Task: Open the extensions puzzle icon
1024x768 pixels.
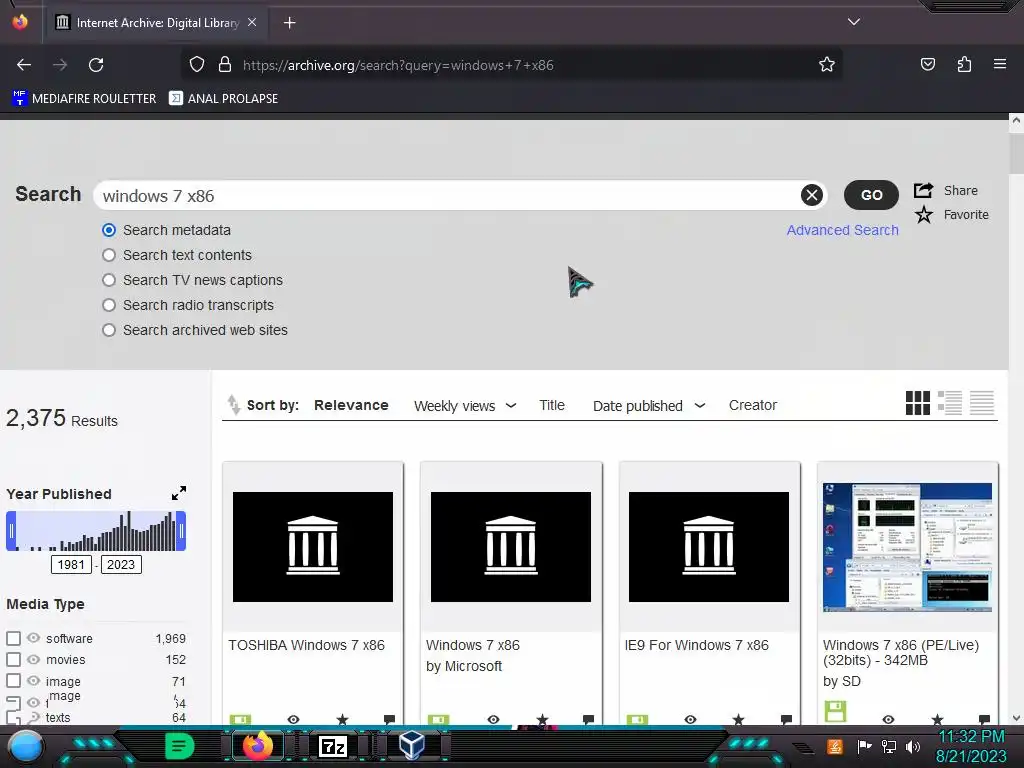Action: point(964,64)
